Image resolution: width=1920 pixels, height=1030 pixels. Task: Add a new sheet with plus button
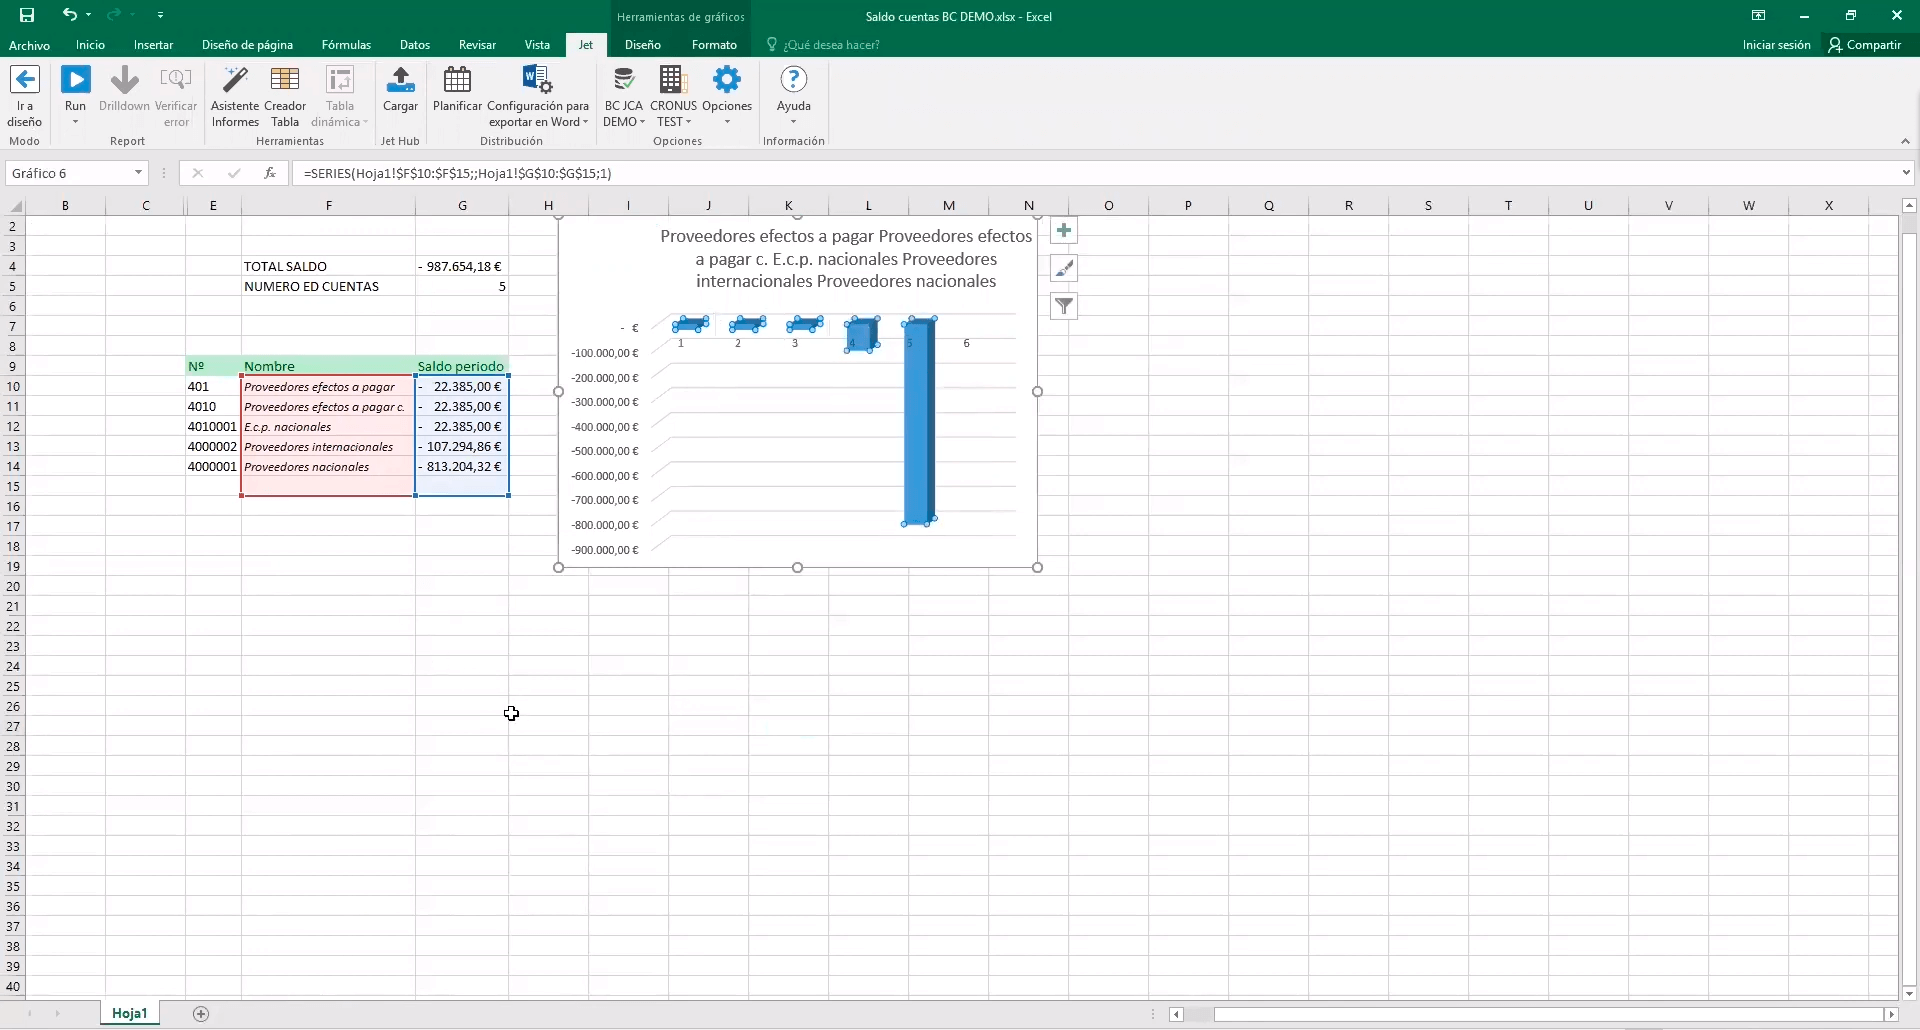(x=201, y=1014)
